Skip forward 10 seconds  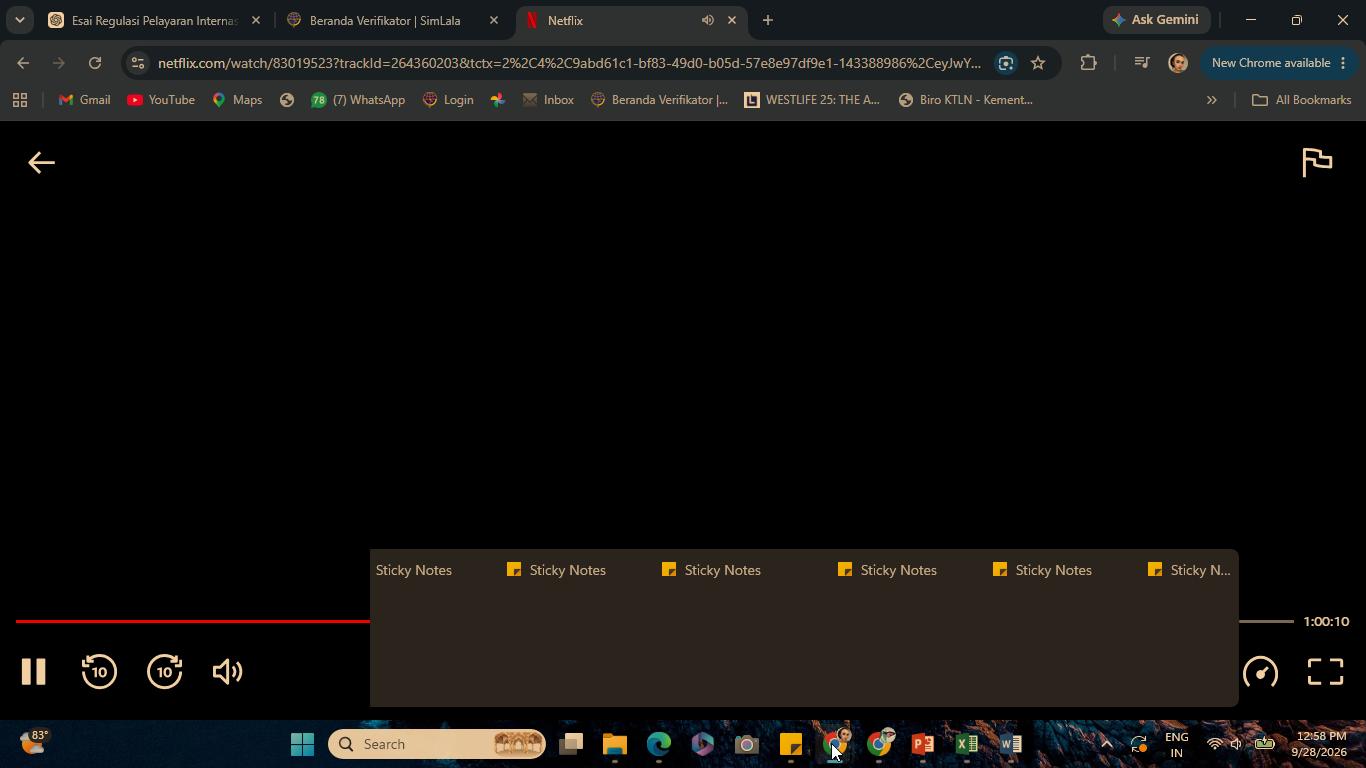[165, 672]
